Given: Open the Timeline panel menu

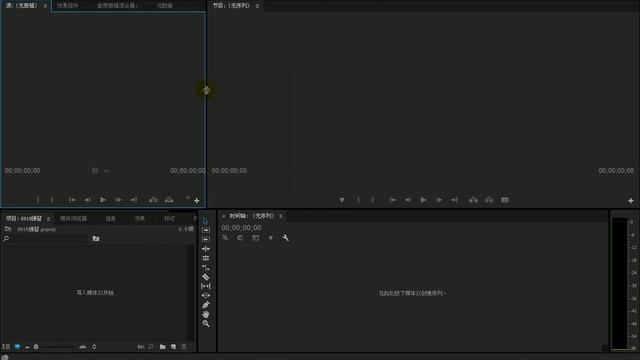Looking at the screenshot, I should point(281,216).
